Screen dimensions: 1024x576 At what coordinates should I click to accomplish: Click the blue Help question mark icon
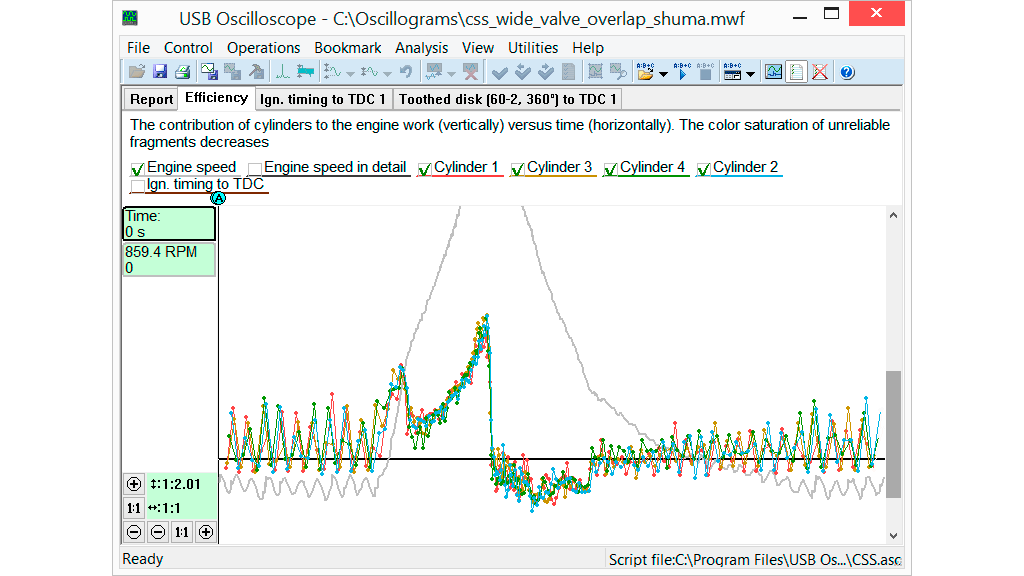pos(846,72)
